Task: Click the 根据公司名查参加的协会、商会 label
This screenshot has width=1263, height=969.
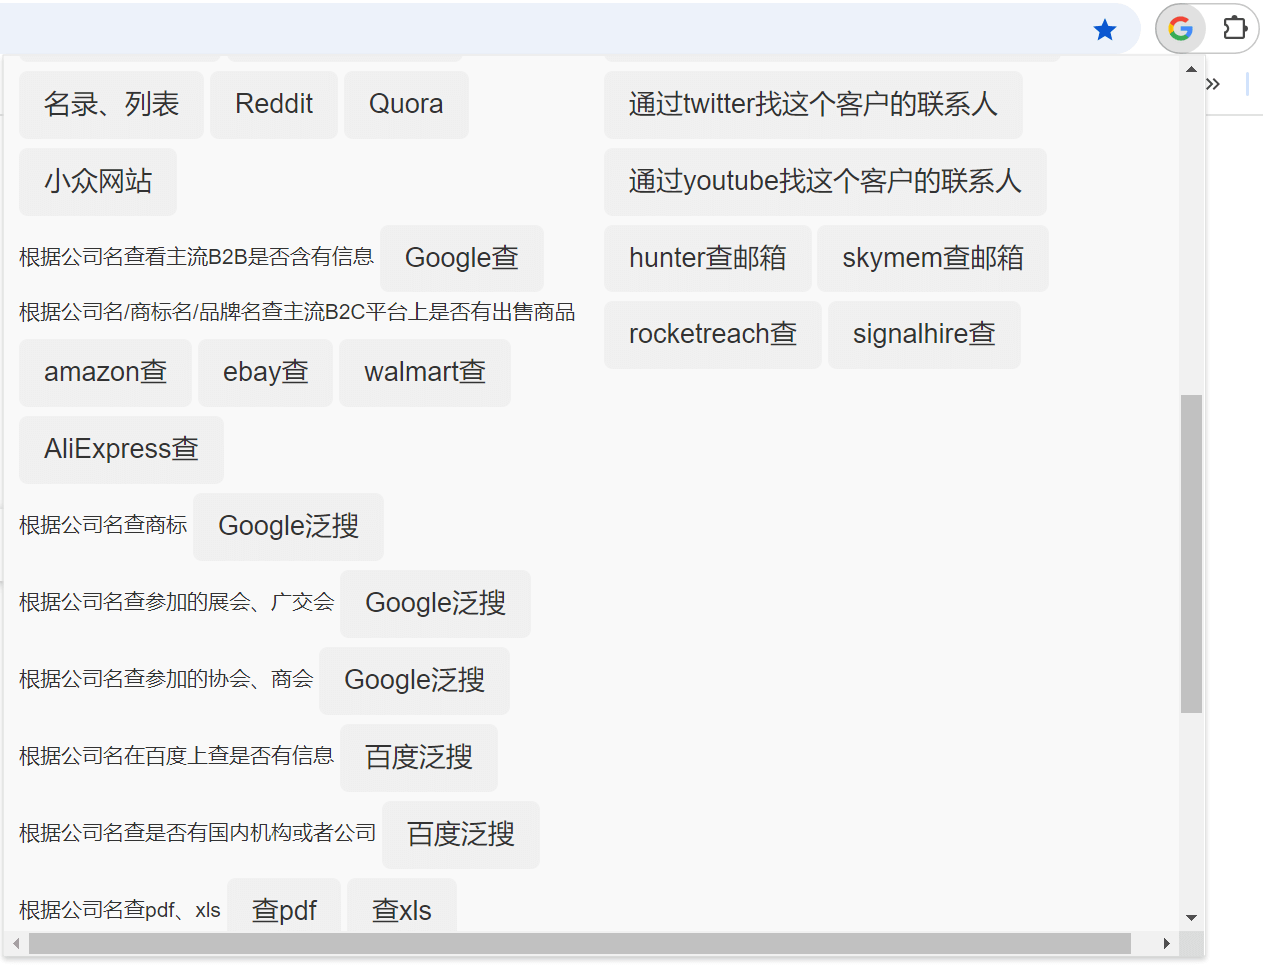Action: pyautogui.click(x=166, y=679)
